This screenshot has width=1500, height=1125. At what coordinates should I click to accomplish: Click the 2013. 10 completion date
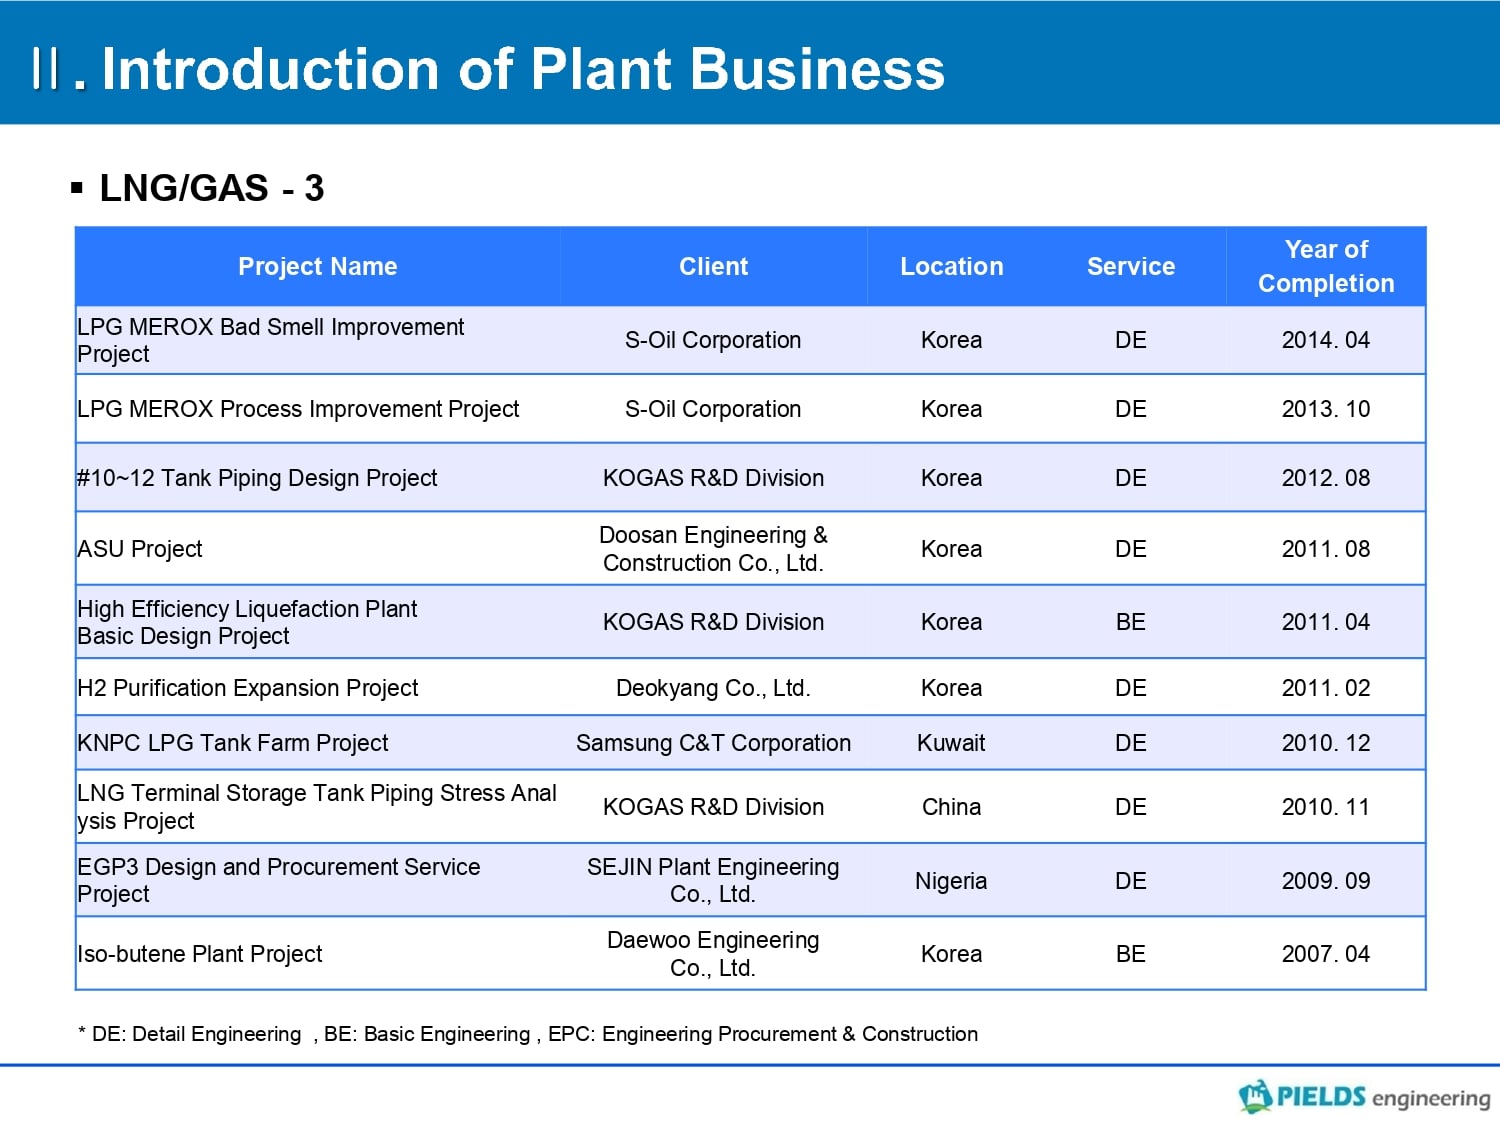(x=1326, y=409)
